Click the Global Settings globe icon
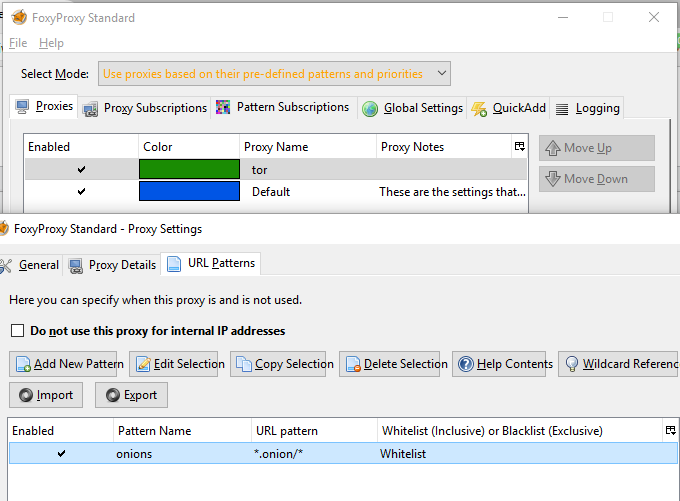 click(370, 109)
